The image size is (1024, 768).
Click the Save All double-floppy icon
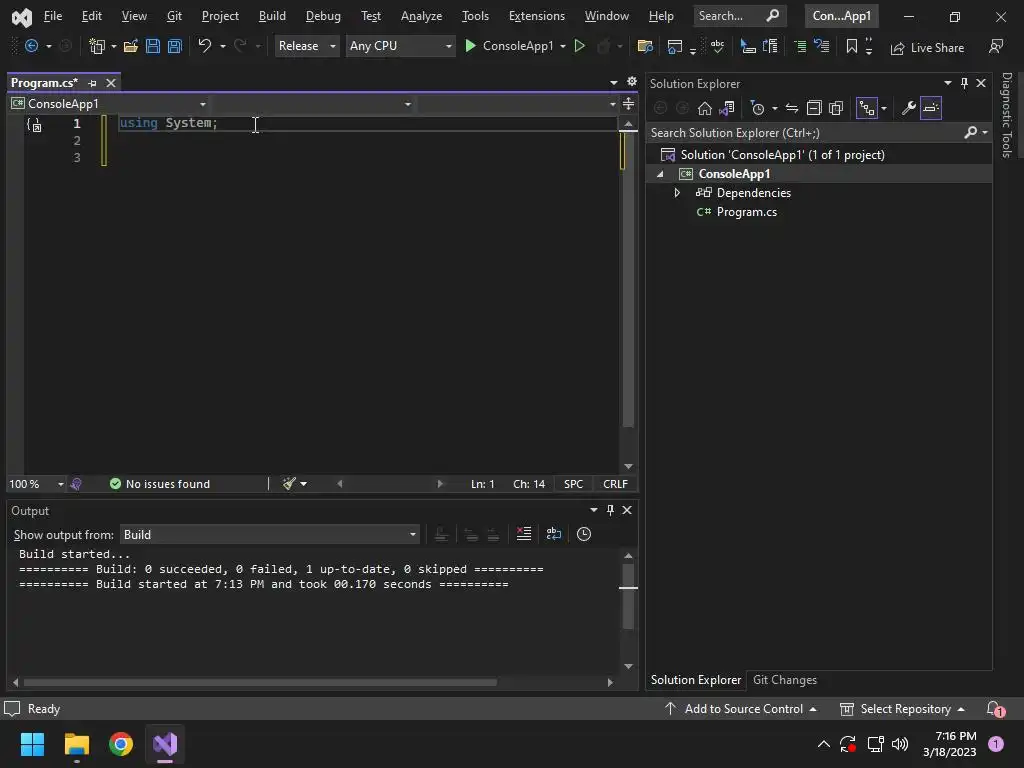pyautogui.click(x=174, y=46)
